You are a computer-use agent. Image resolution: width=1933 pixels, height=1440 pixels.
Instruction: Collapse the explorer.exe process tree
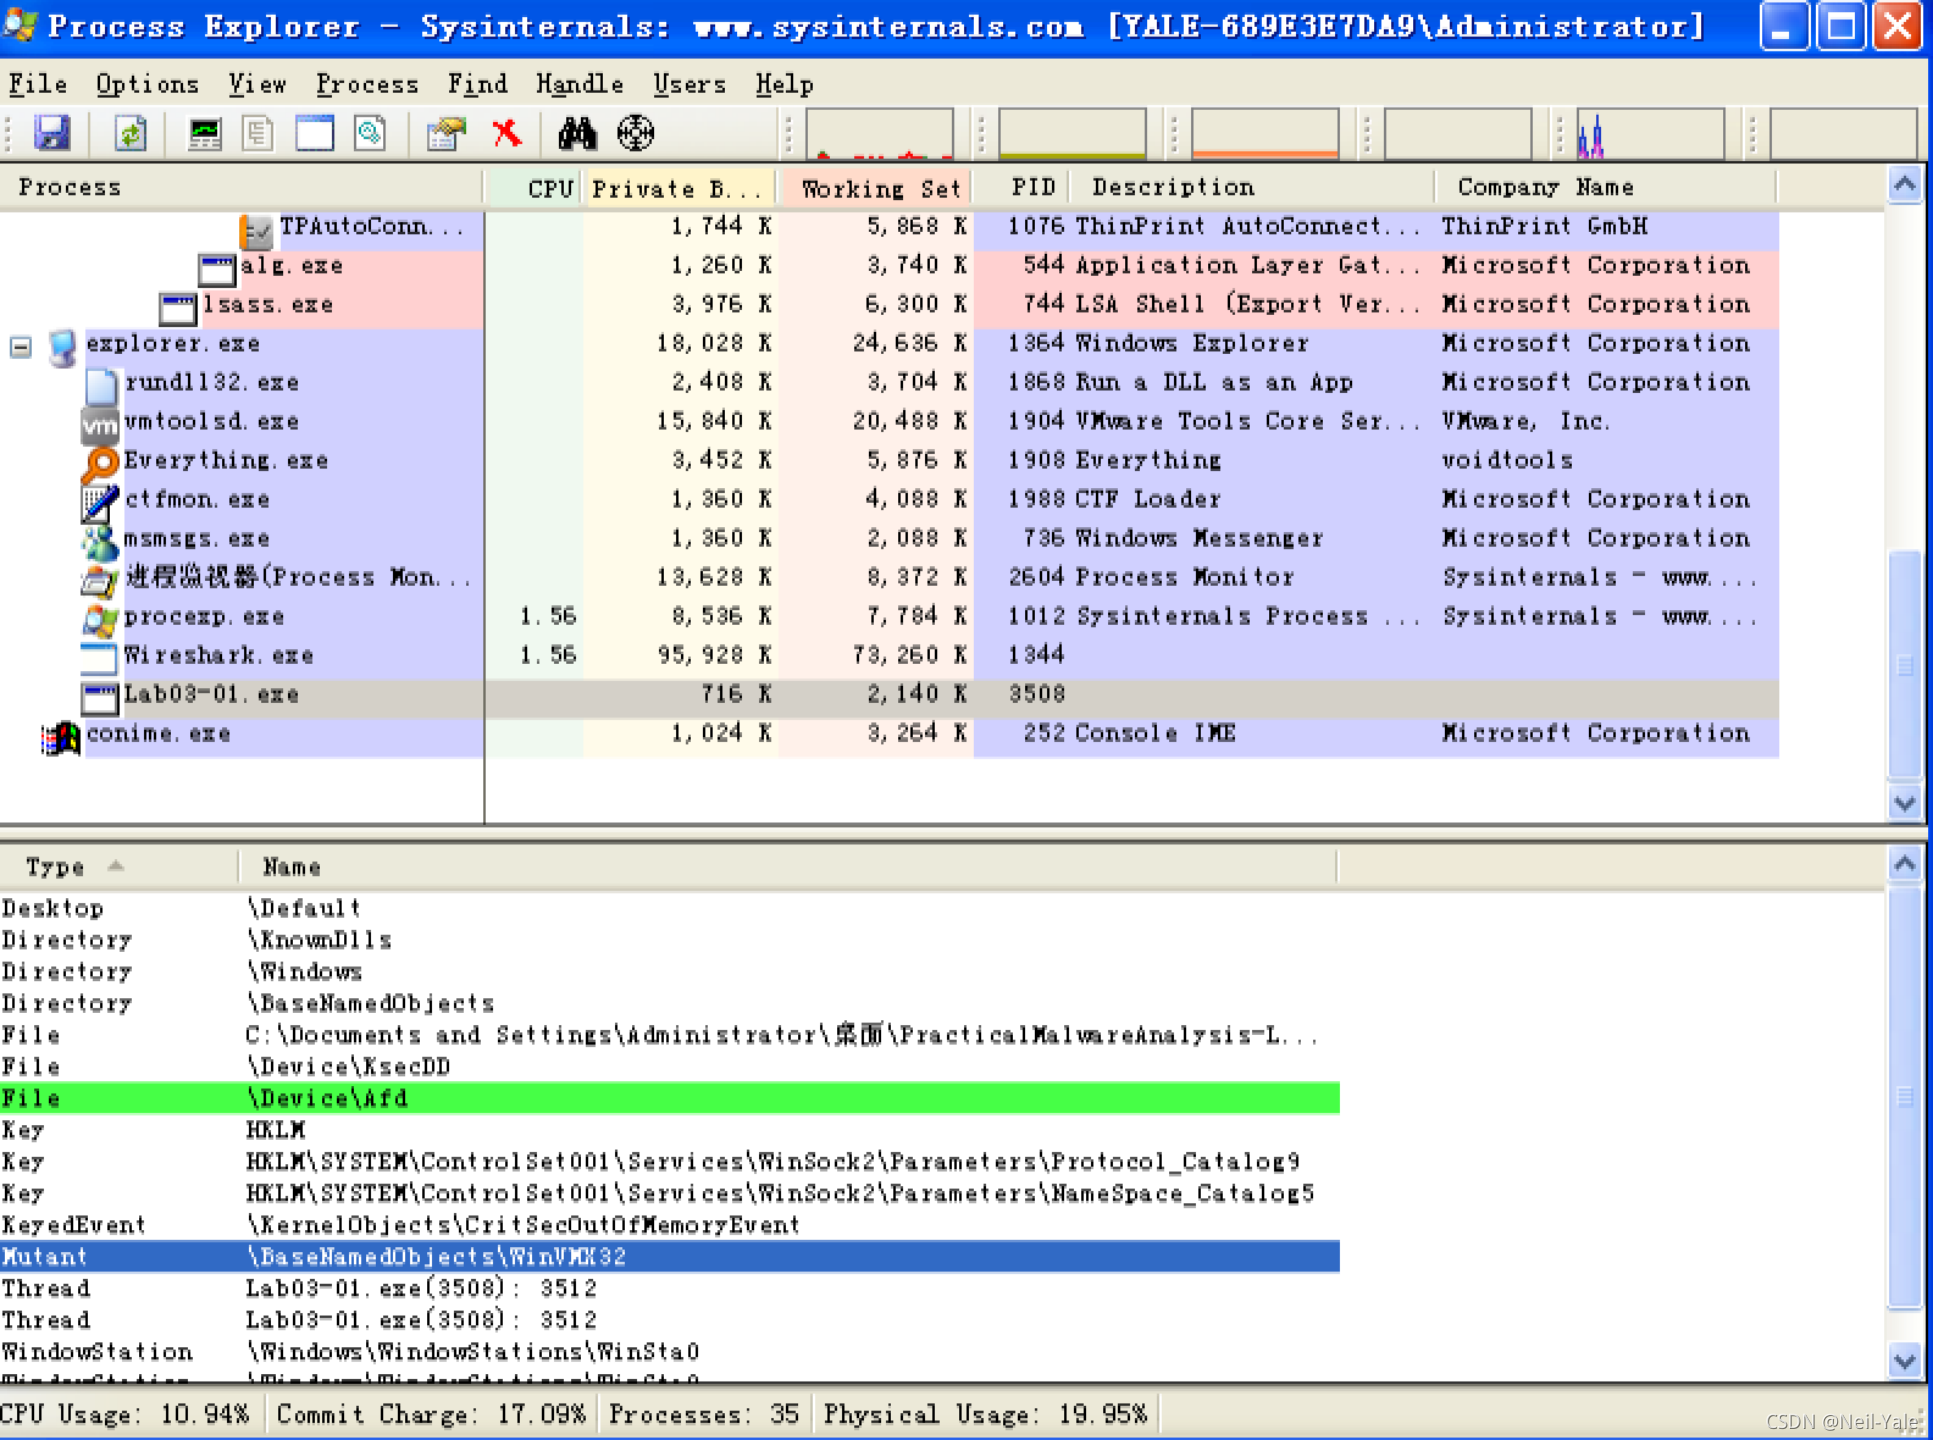[x=21, y=347]
